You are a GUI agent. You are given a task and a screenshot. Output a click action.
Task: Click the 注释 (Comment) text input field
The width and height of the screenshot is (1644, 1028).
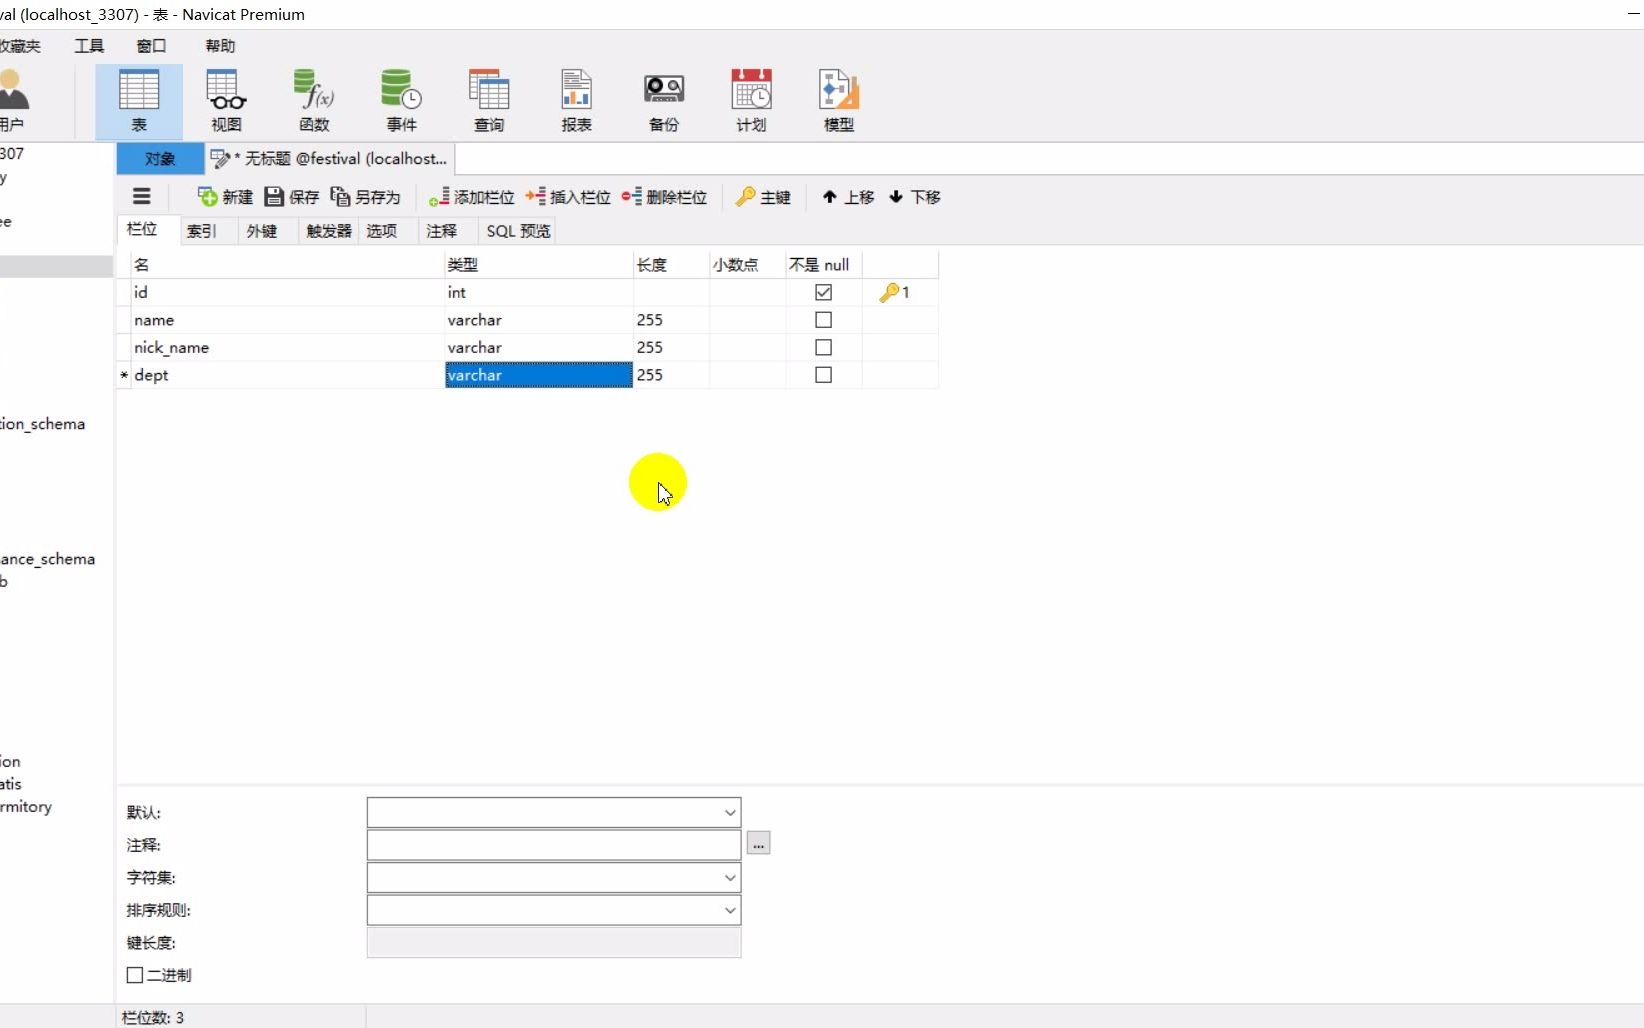click(x=554, y=844)
